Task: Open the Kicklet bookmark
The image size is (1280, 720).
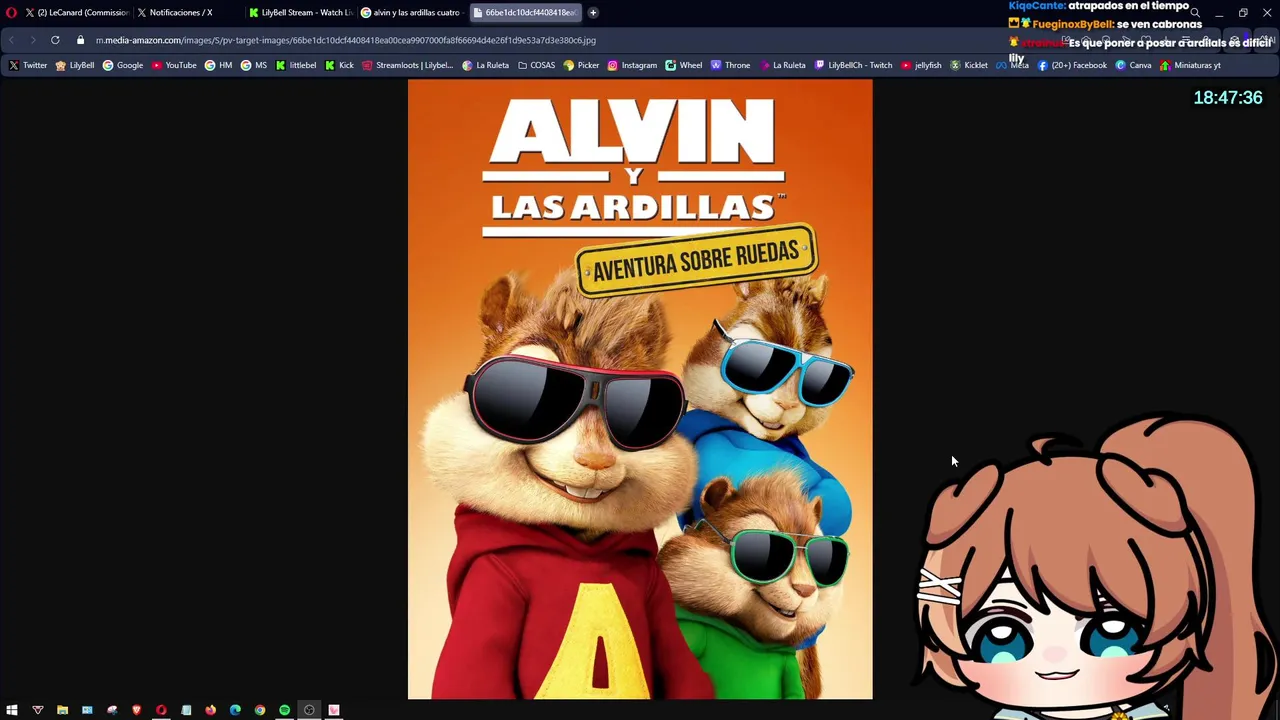Action: point(969,65)
